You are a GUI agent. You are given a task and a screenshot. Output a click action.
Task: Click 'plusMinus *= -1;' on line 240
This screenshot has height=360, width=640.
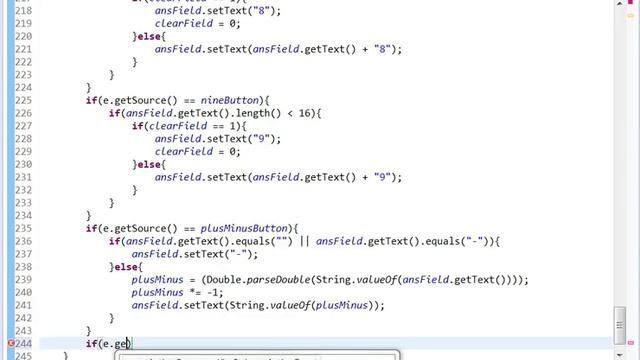click(x=177, y=293)
